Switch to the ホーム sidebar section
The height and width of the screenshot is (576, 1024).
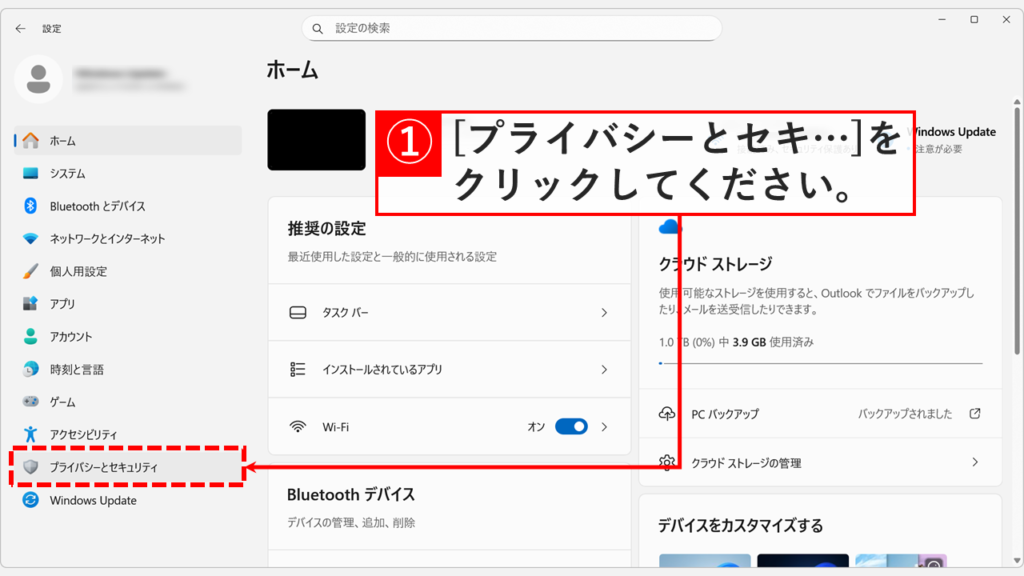(30, 141)
